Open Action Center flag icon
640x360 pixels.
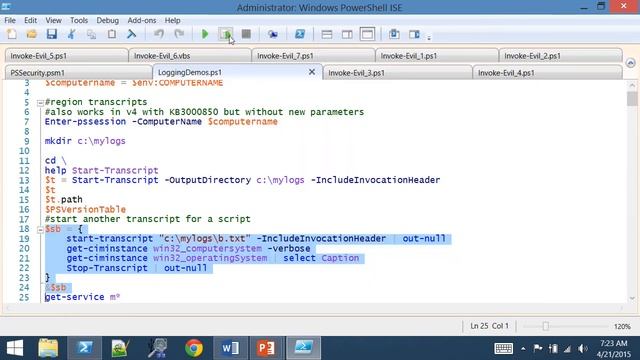538,349
